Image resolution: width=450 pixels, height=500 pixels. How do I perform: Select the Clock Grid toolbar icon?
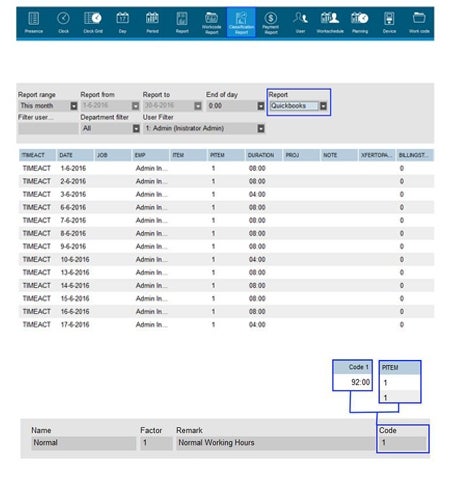tap(93, 22)
